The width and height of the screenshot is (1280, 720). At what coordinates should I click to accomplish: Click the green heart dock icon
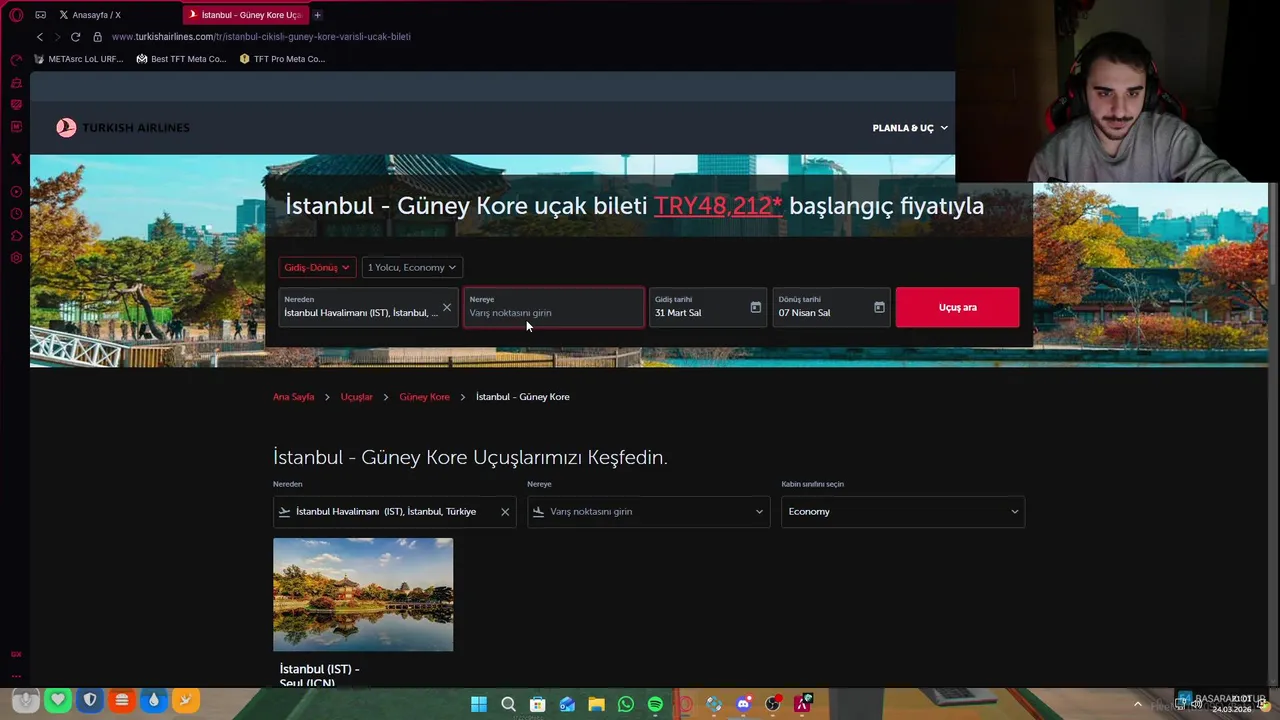click(58, 700)
